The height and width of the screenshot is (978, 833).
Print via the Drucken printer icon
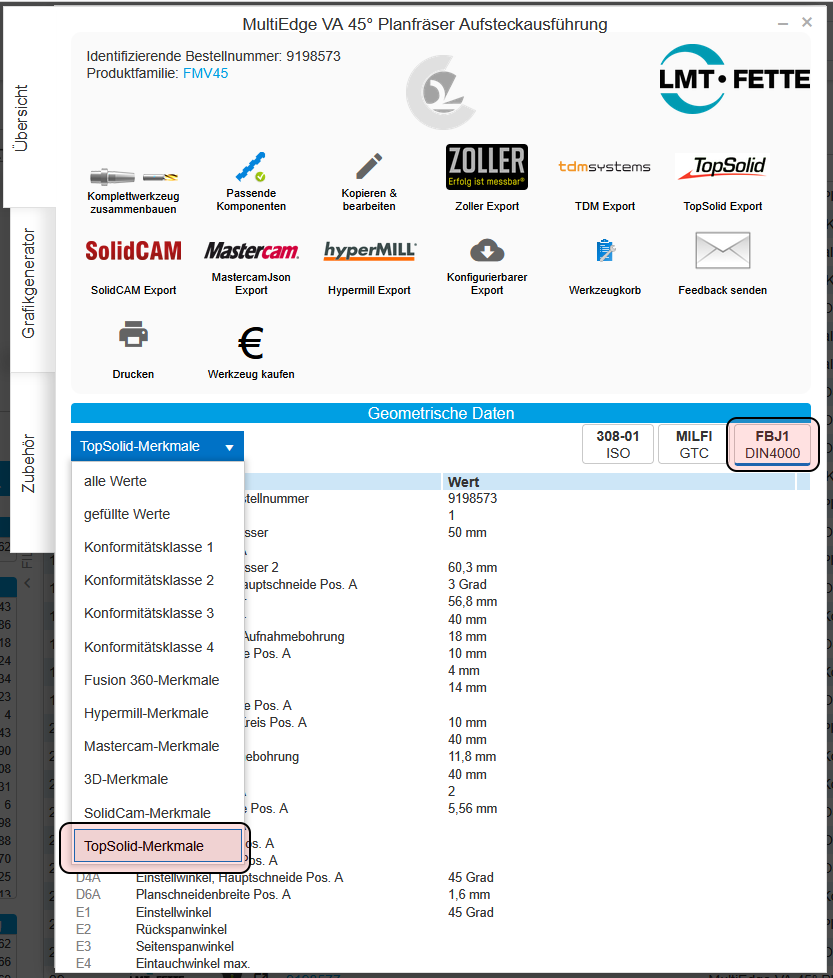click(x=133, y=334)
